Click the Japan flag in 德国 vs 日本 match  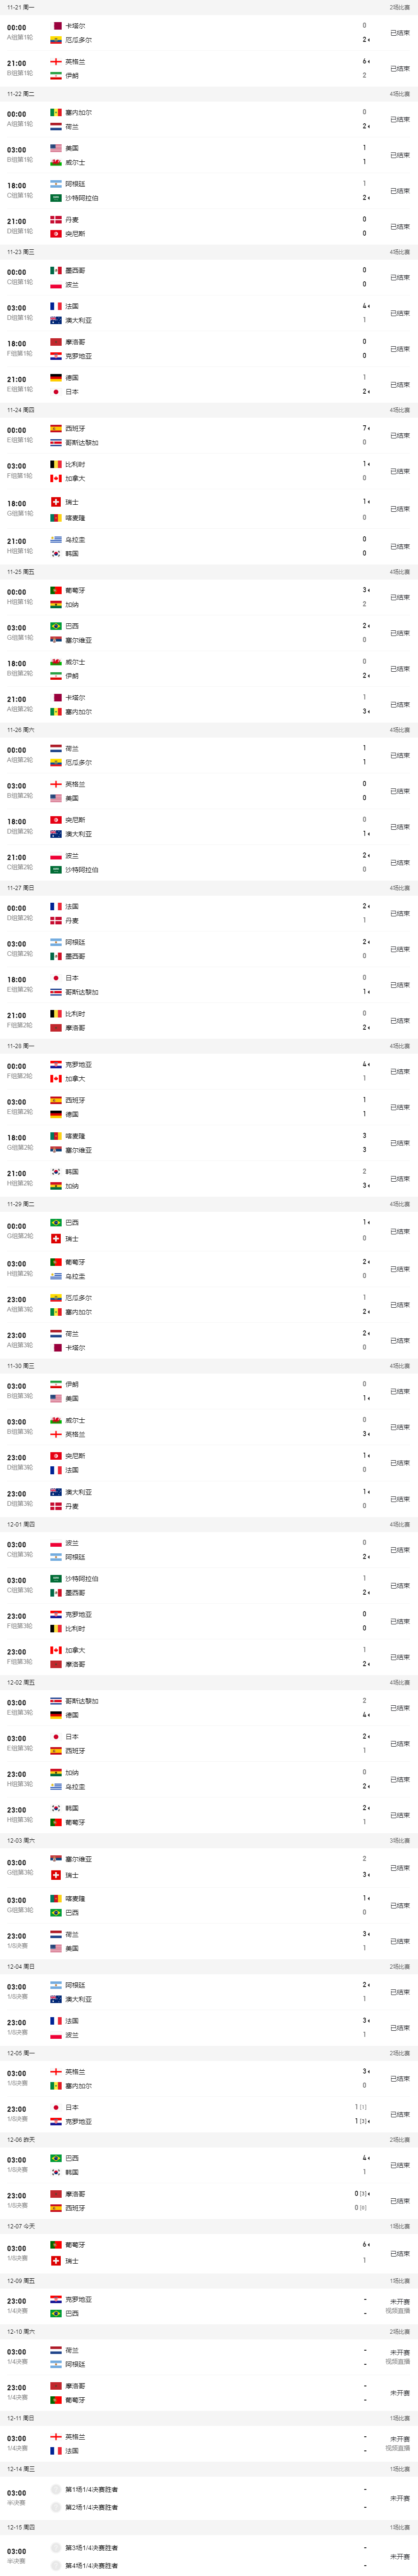(x=56, y=392)
